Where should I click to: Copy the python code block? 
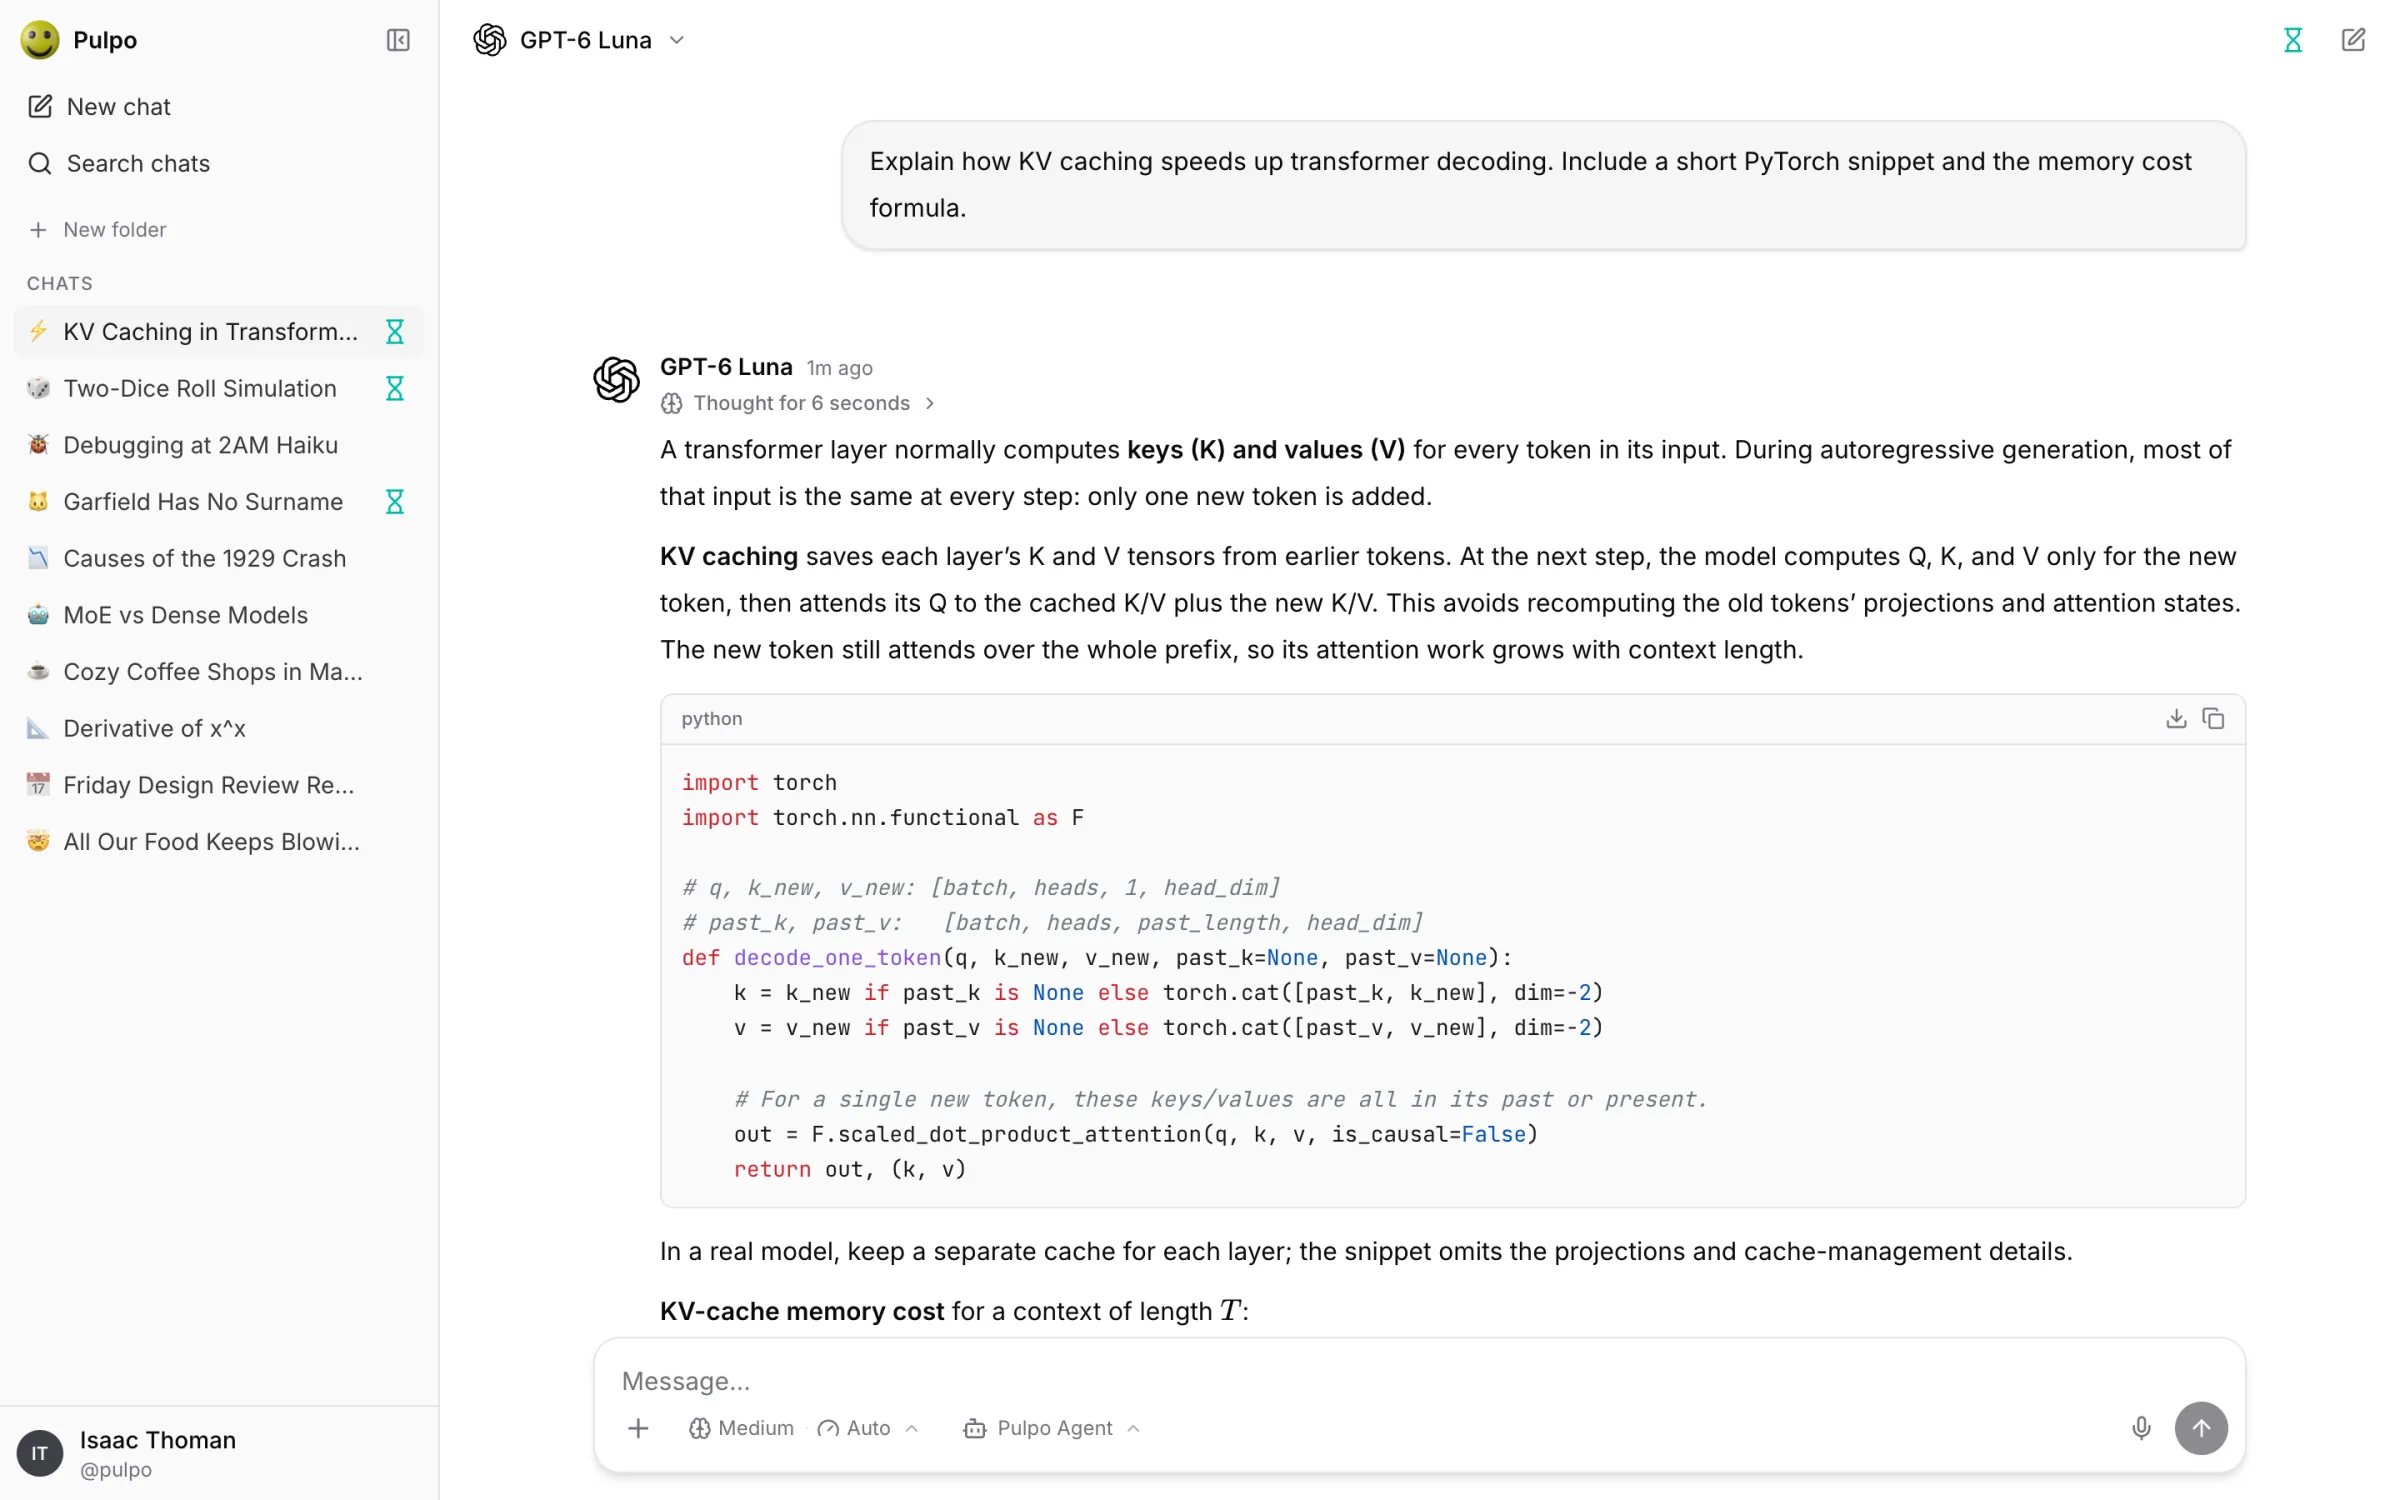[x=2214, y=719]
